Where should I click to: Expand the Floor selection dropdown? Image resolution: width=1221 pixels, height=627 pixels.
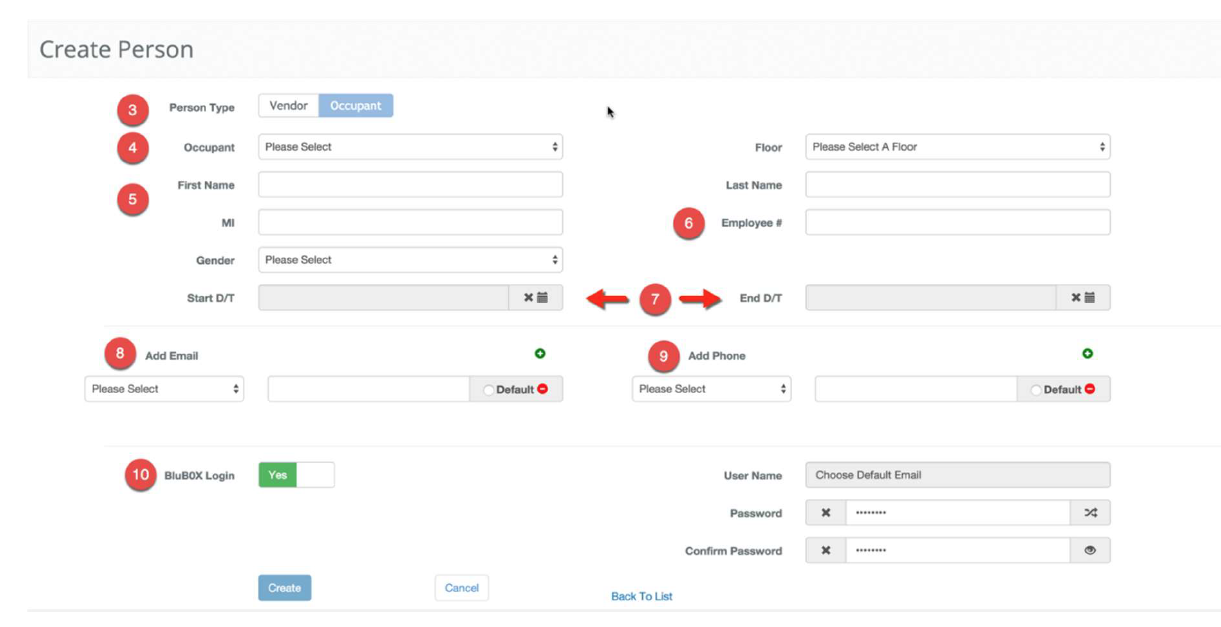957,147
